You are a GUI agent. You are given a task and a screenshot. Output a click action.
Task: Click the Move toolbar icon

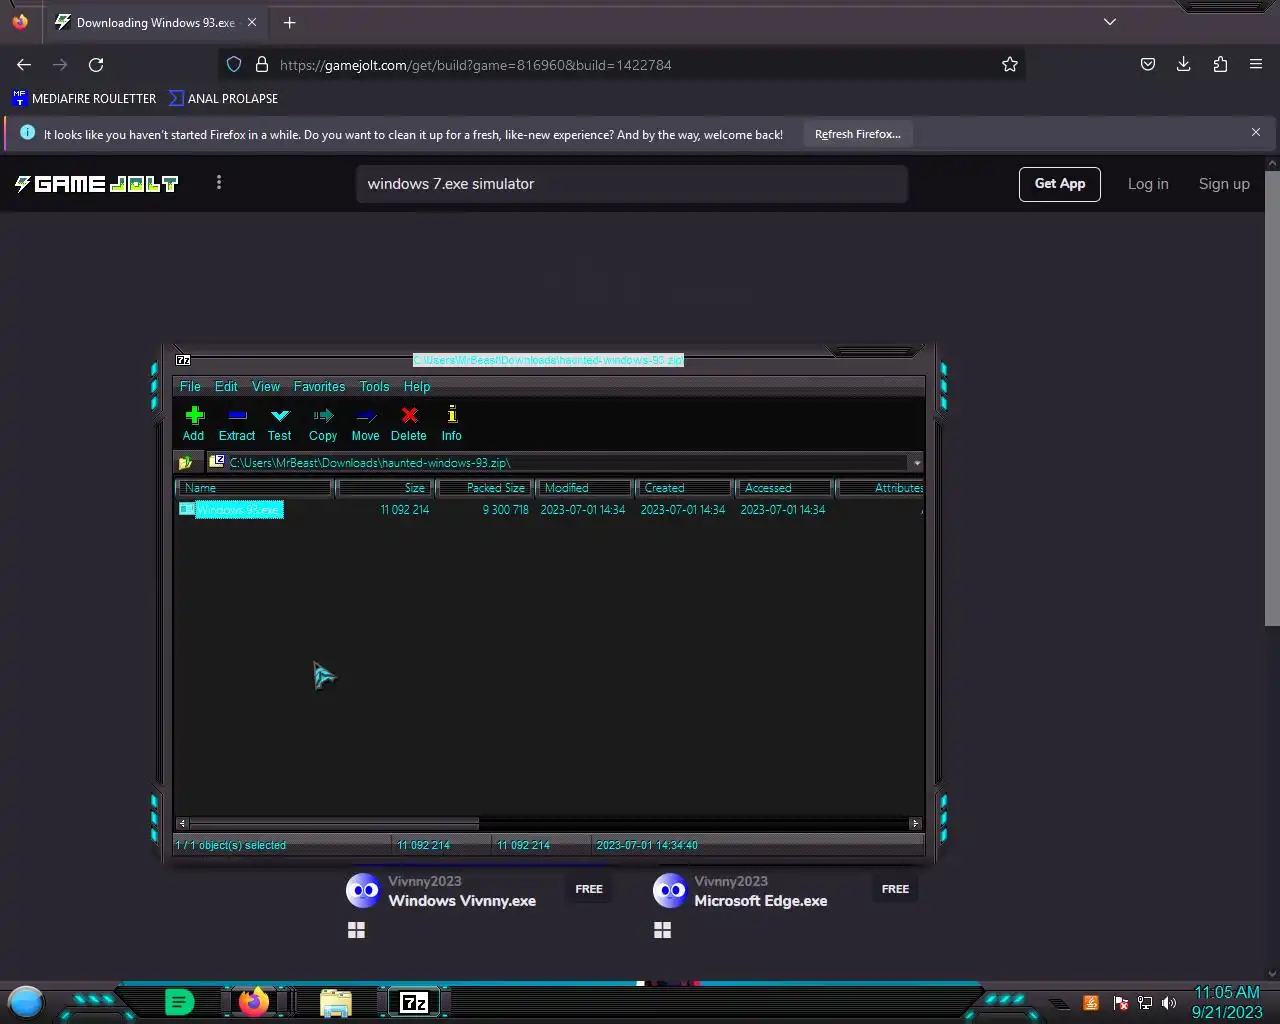pos(366,423)
